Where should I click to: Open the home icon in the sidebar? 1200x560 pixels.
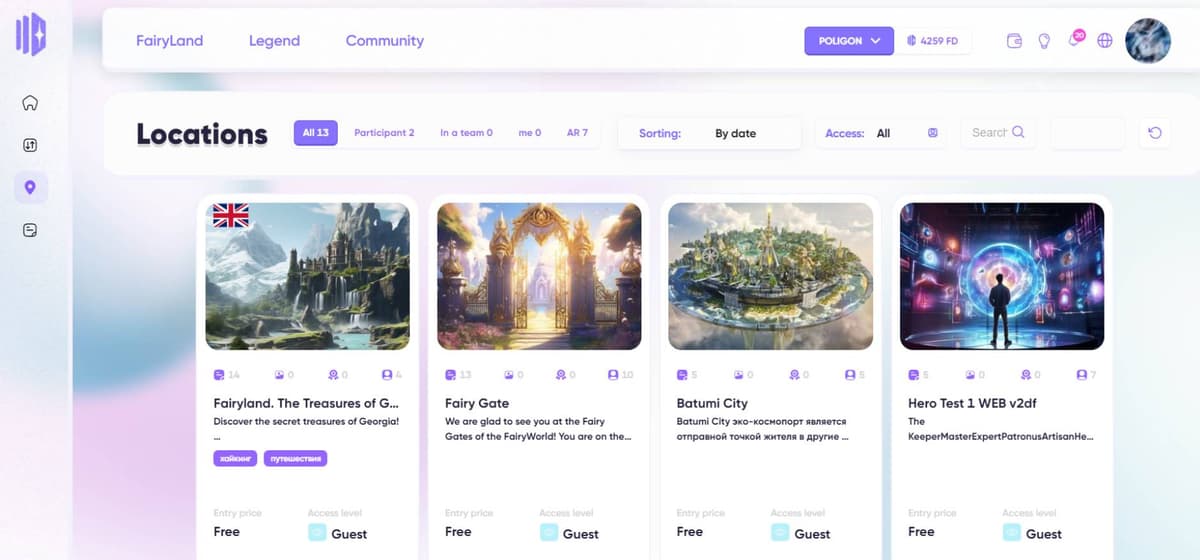30,103
